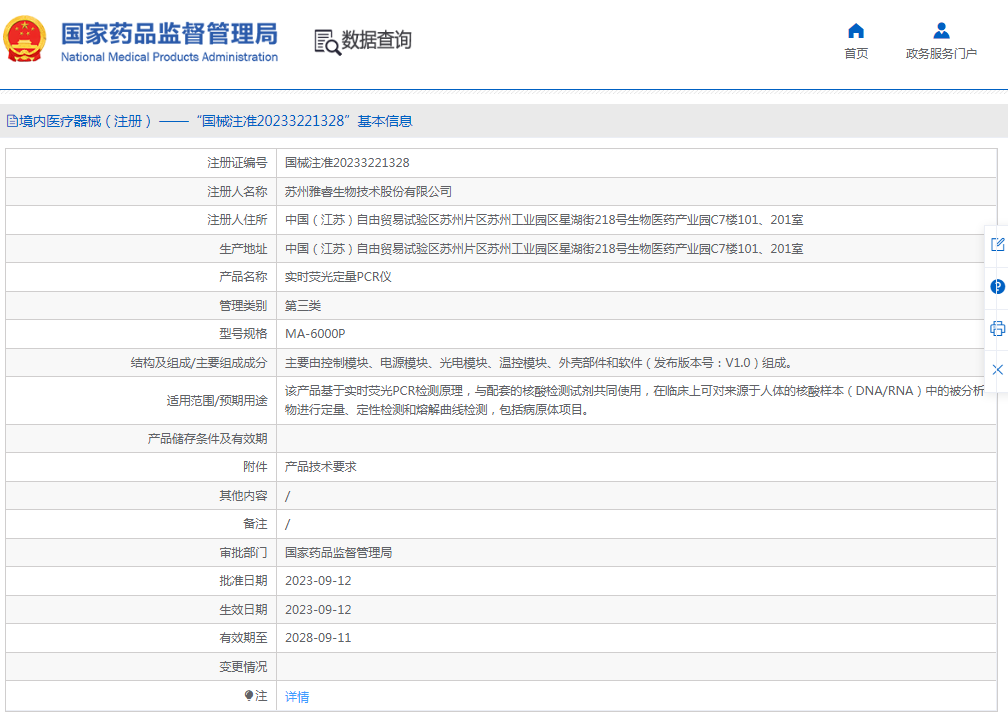The image size is (1008, 717).
Task: Click the 其他内容 row label
Action: tap(243, 496)
